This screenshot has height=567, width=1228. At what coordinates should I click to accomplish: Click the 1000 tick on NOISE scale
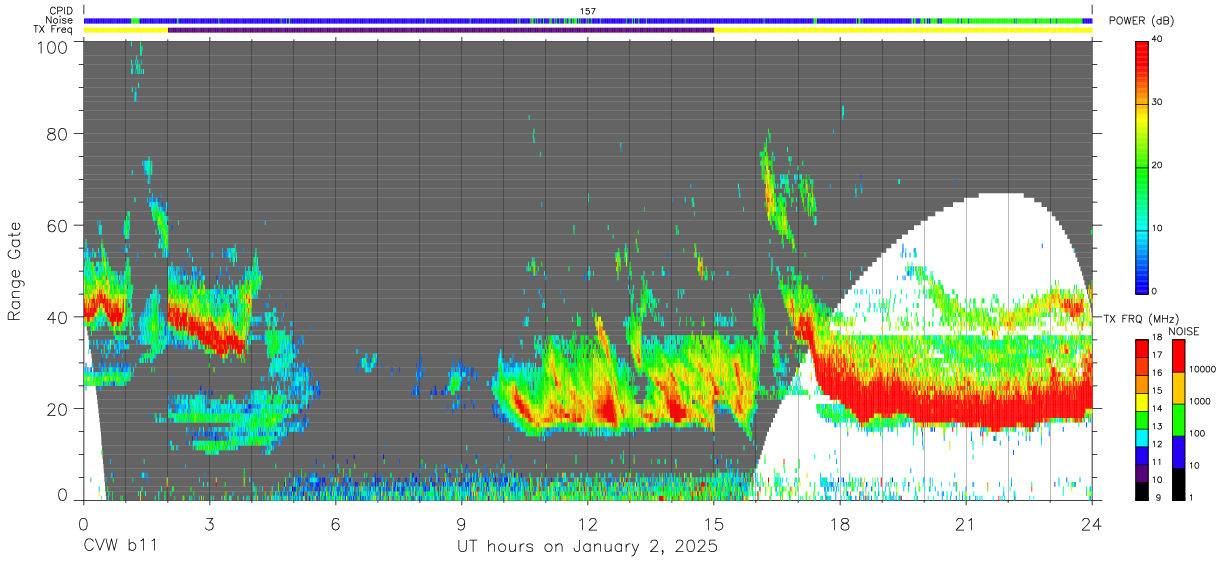(1201, 402)
